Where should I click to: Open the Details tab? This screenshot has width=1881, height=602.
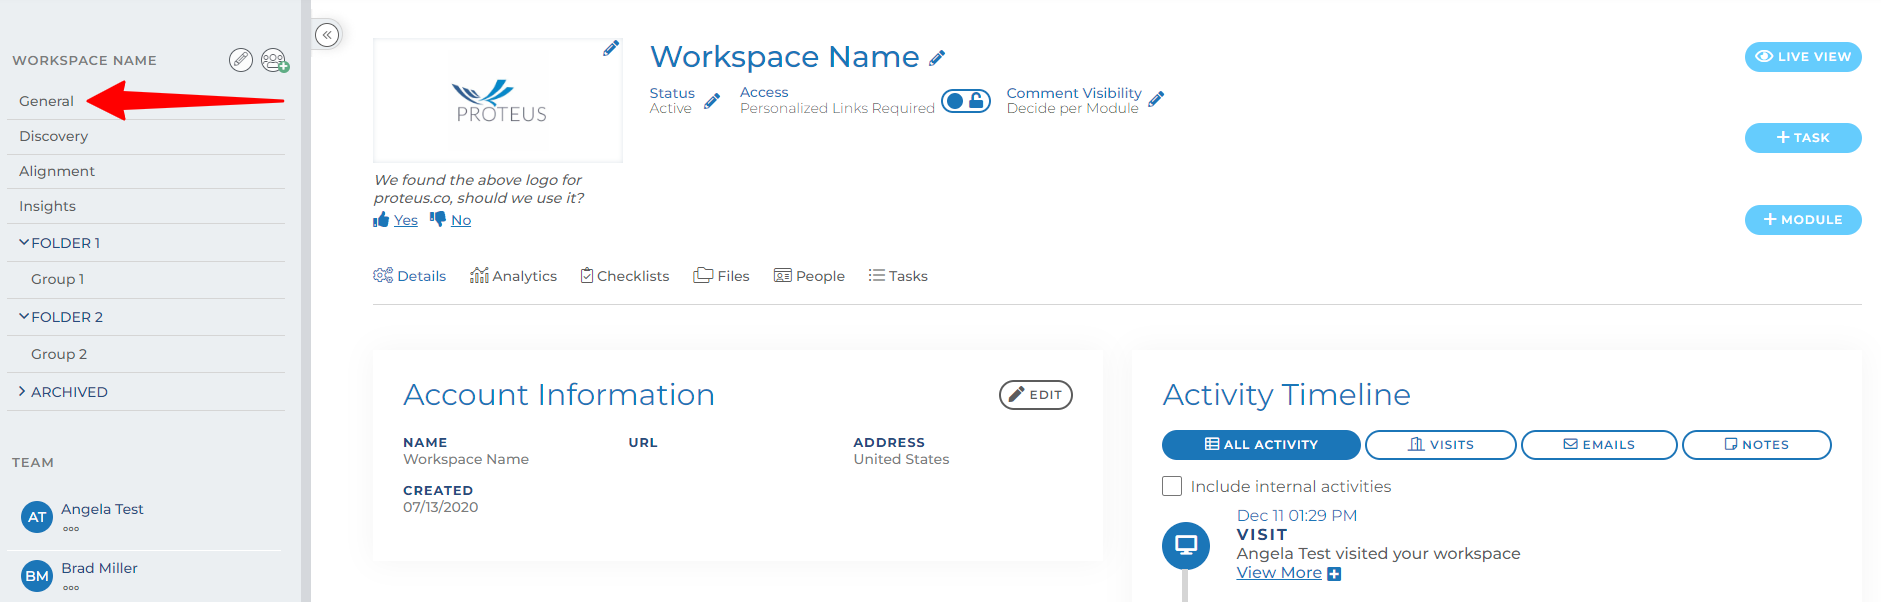click(410, 276)
